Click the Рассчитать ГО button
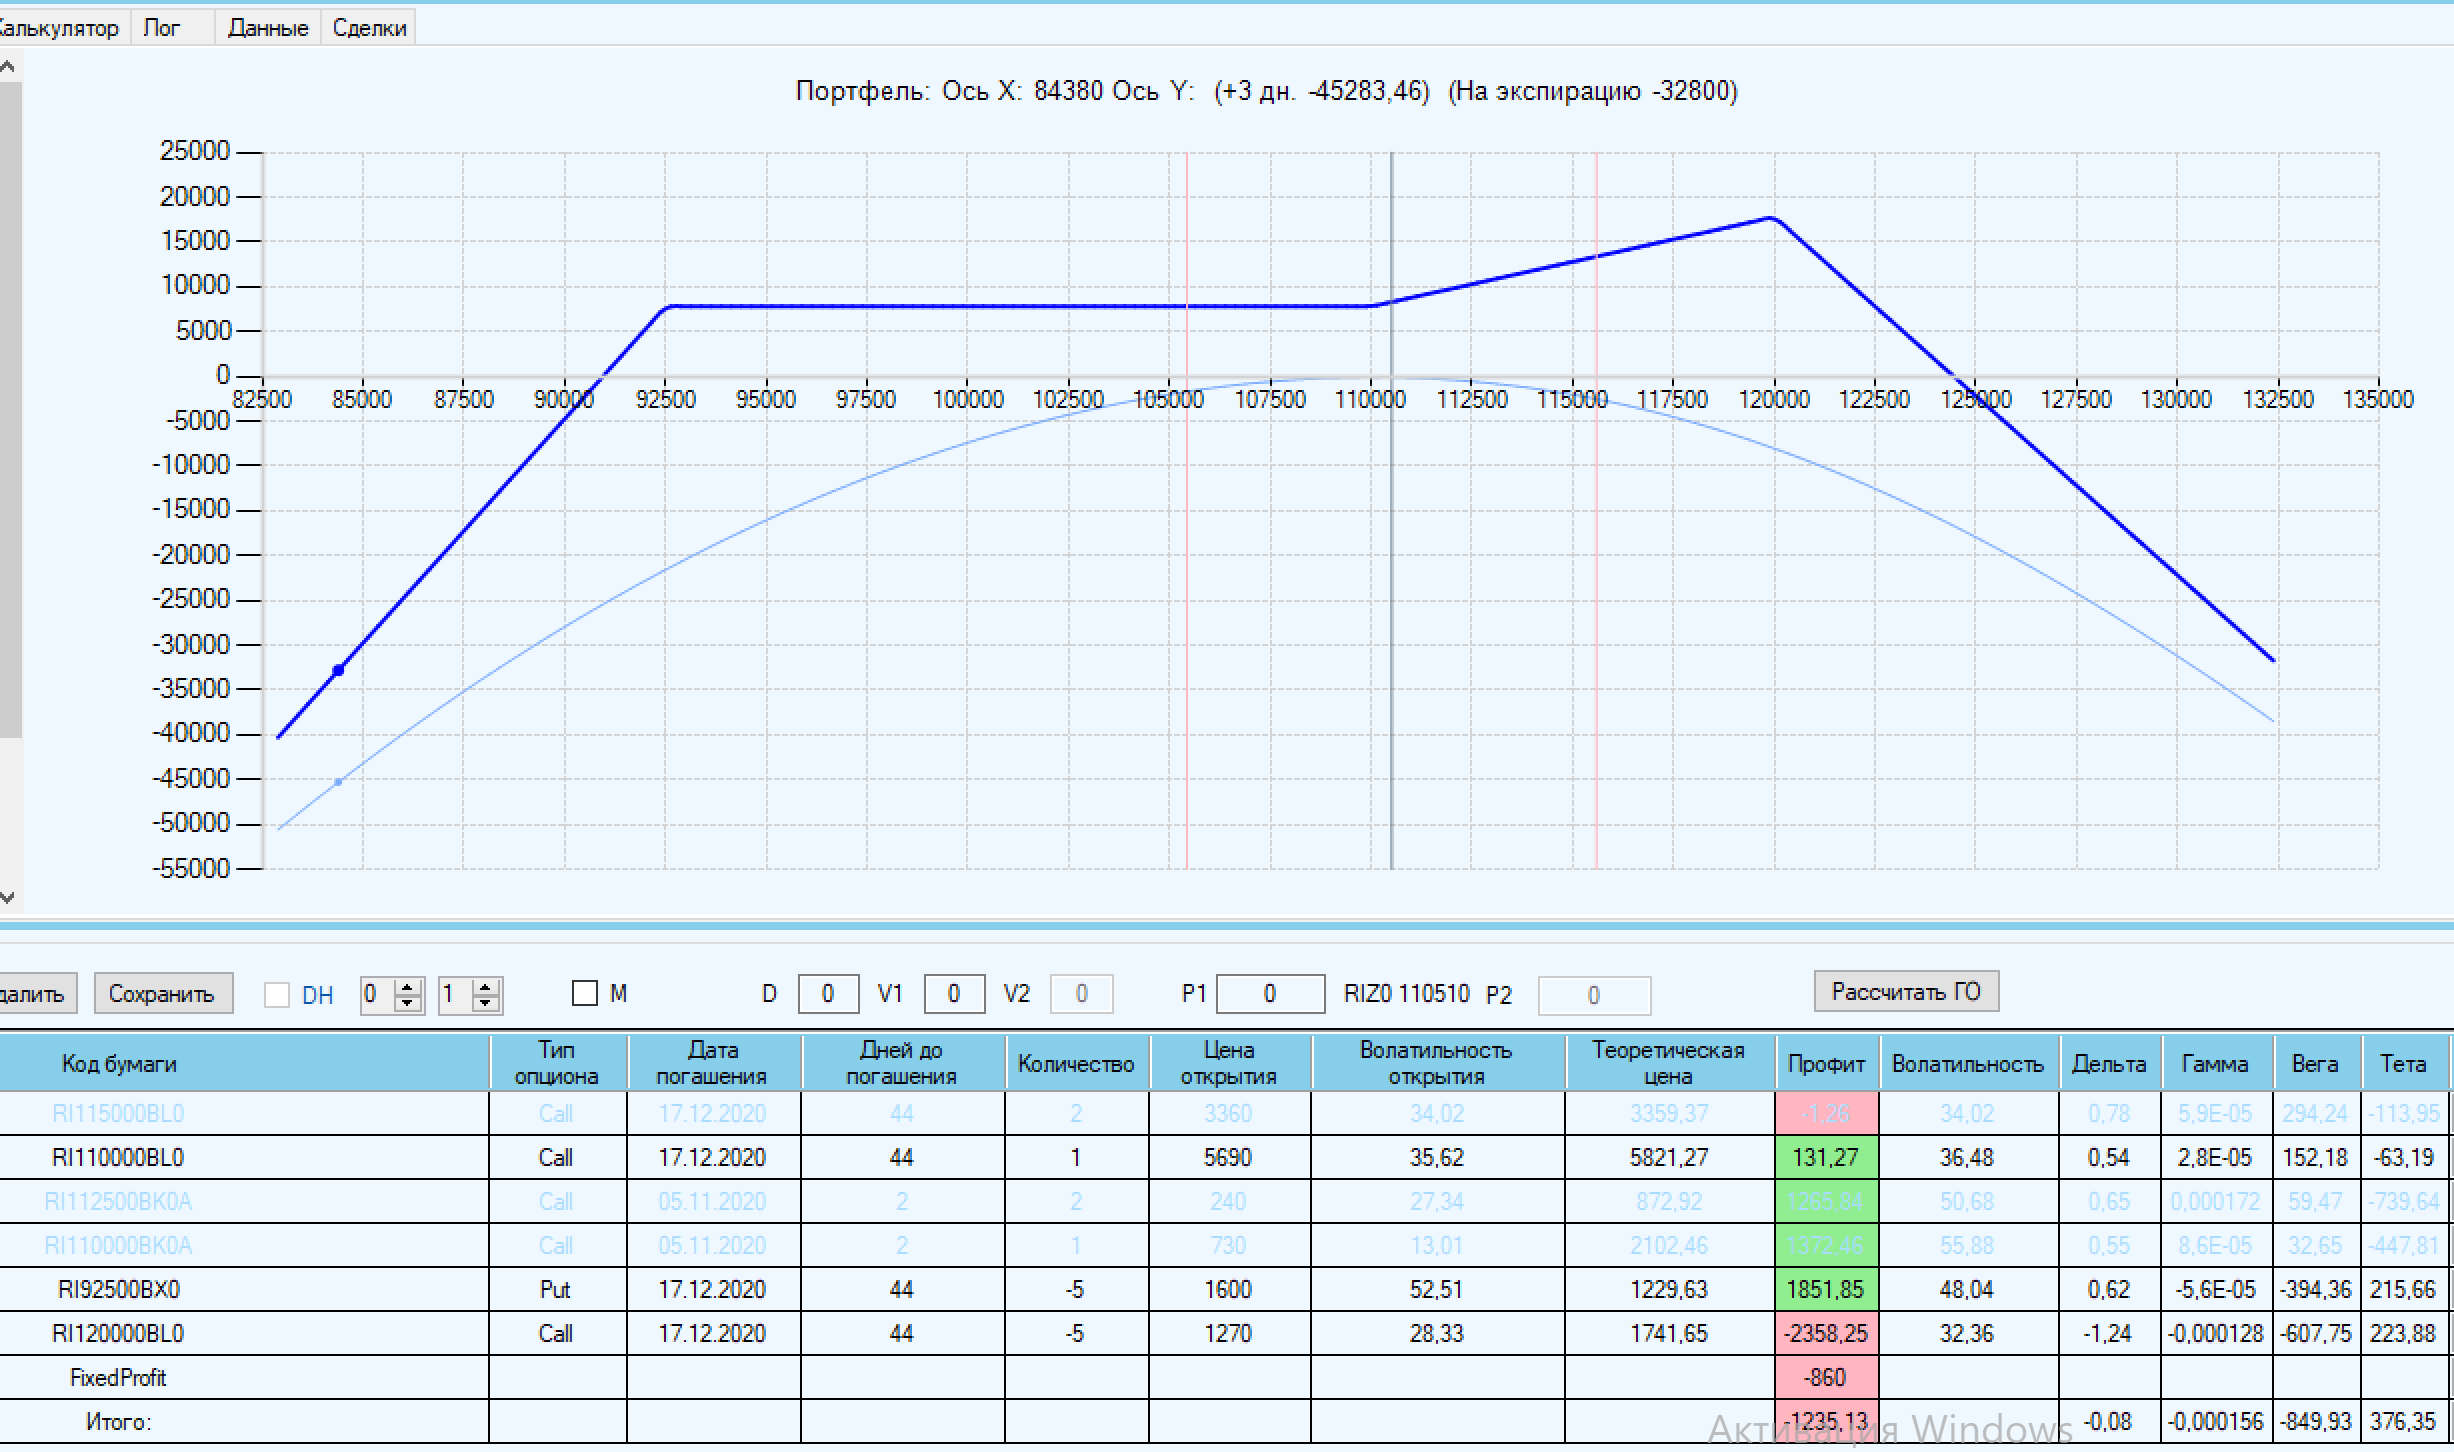 [1905, 991]
